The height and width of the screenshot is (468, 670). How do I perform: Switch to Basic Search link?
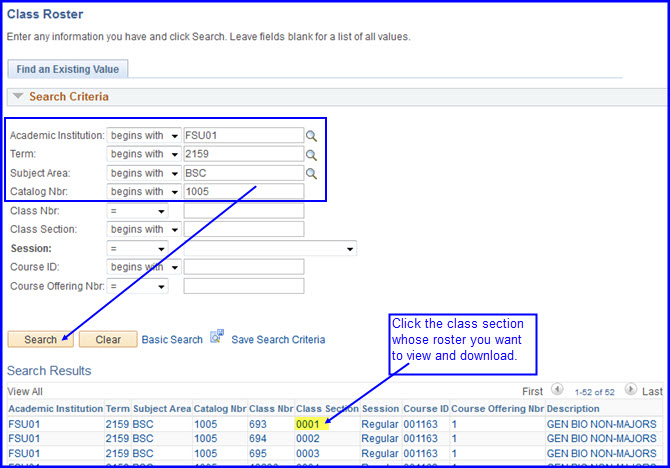pyautogui.click(x=172, y=339)
